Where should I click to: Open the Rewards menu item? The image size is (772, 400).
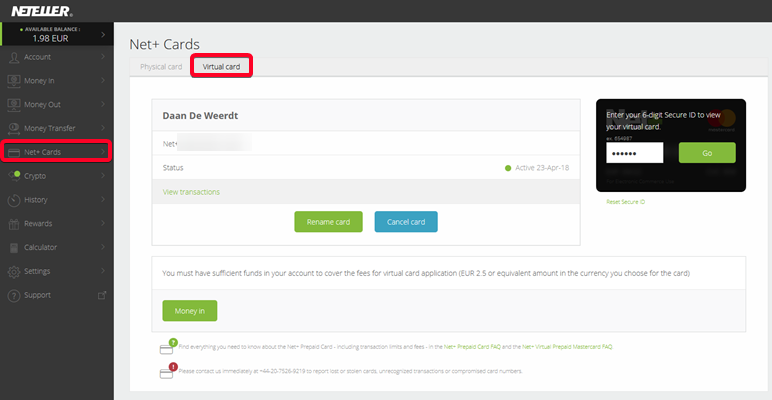[57, 224]
